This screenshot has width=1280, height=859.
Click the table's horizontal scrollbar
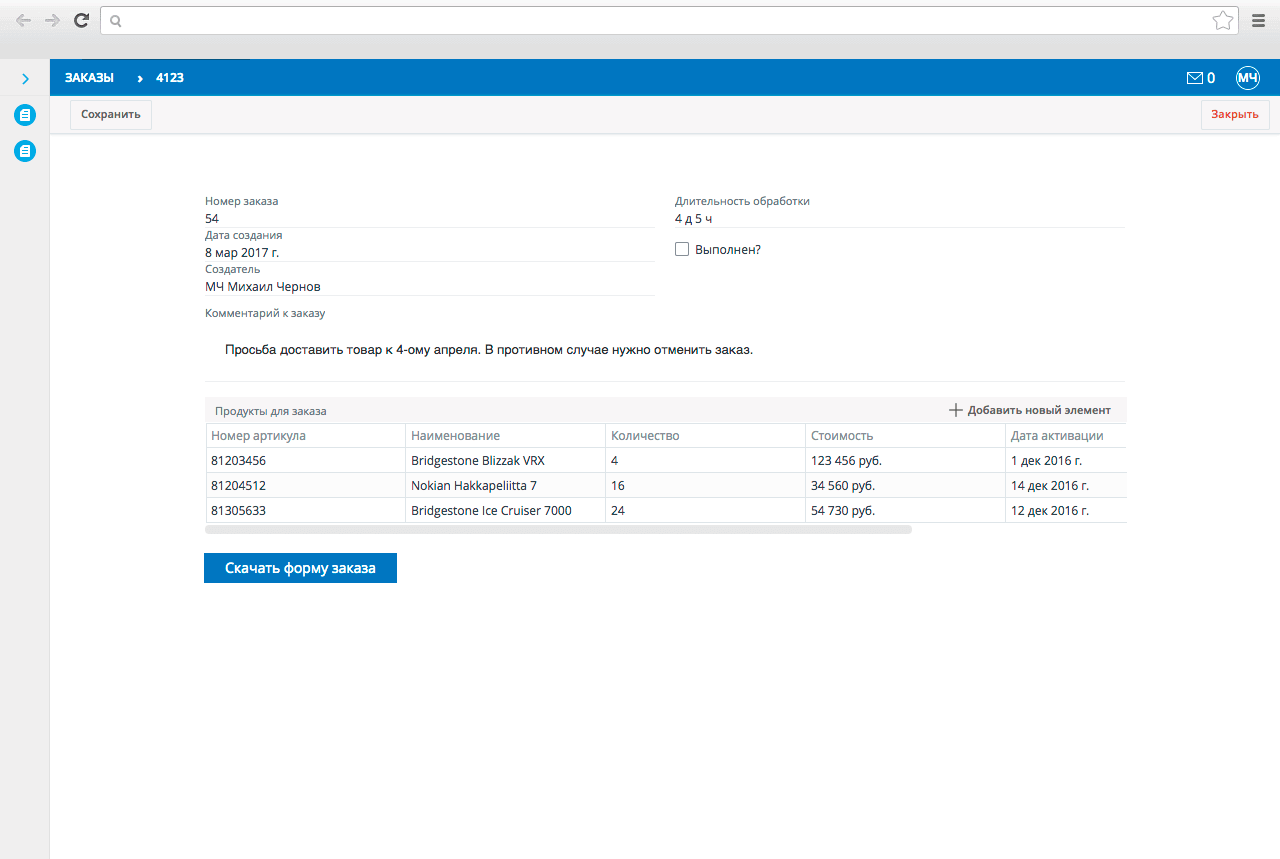click(558, 529)
